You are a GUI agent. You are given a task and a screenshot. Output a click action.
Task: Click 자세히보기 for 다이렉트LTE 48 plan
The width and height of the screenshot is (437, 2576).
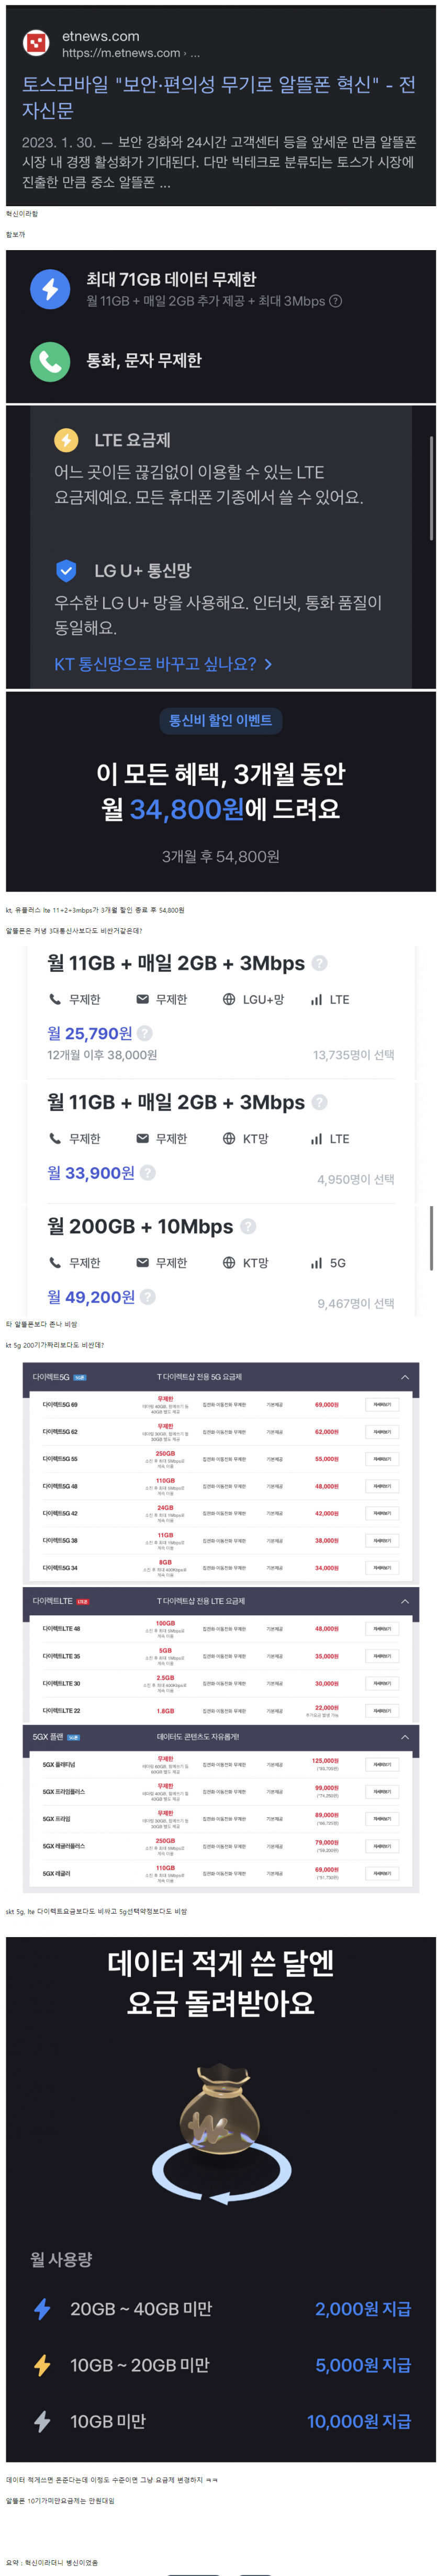point(382,1629)
